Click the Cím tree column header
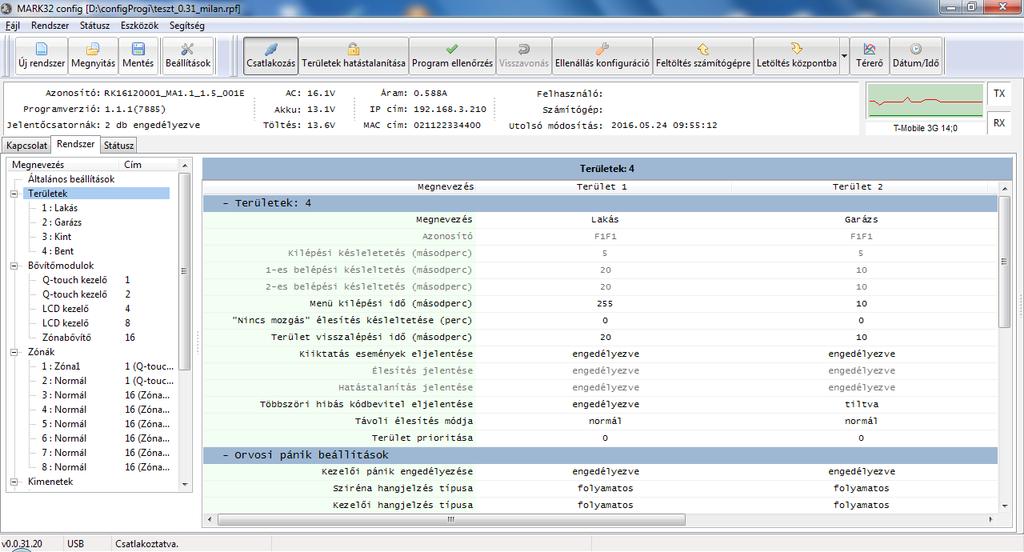The image size is (1024, 552). 133,165
